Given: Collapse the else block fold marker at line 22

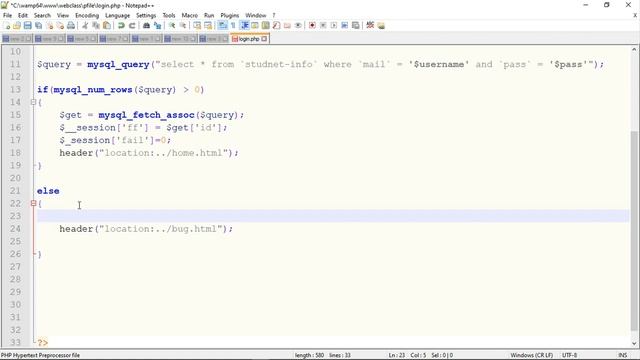Looking at the screenshot, I should click(x=33, y=203).
